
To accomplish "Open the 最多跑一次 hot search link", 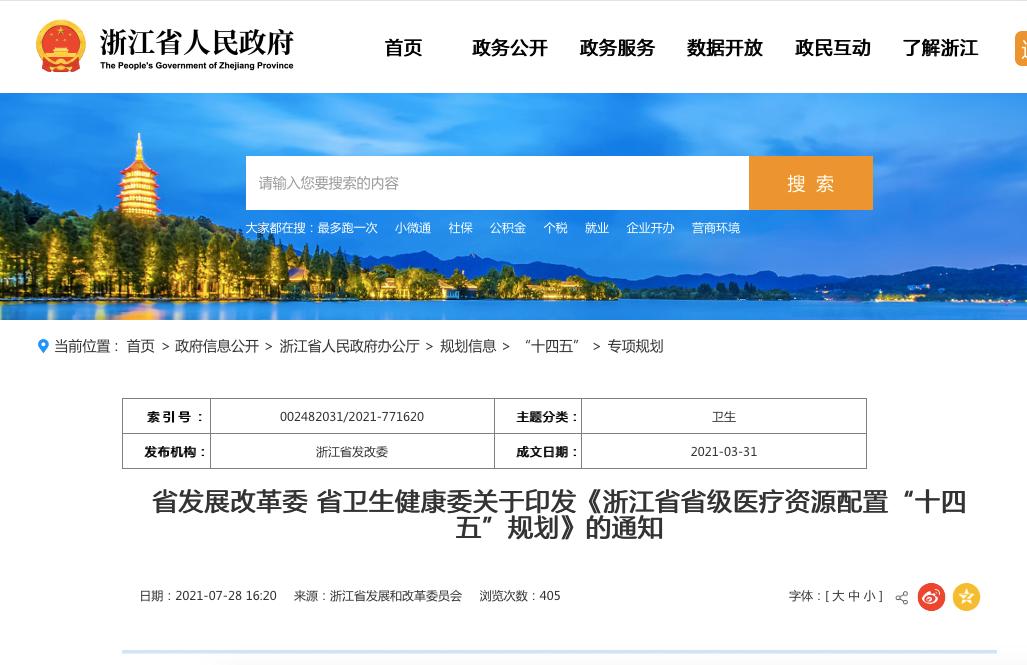I will click(x=347, y=228).
